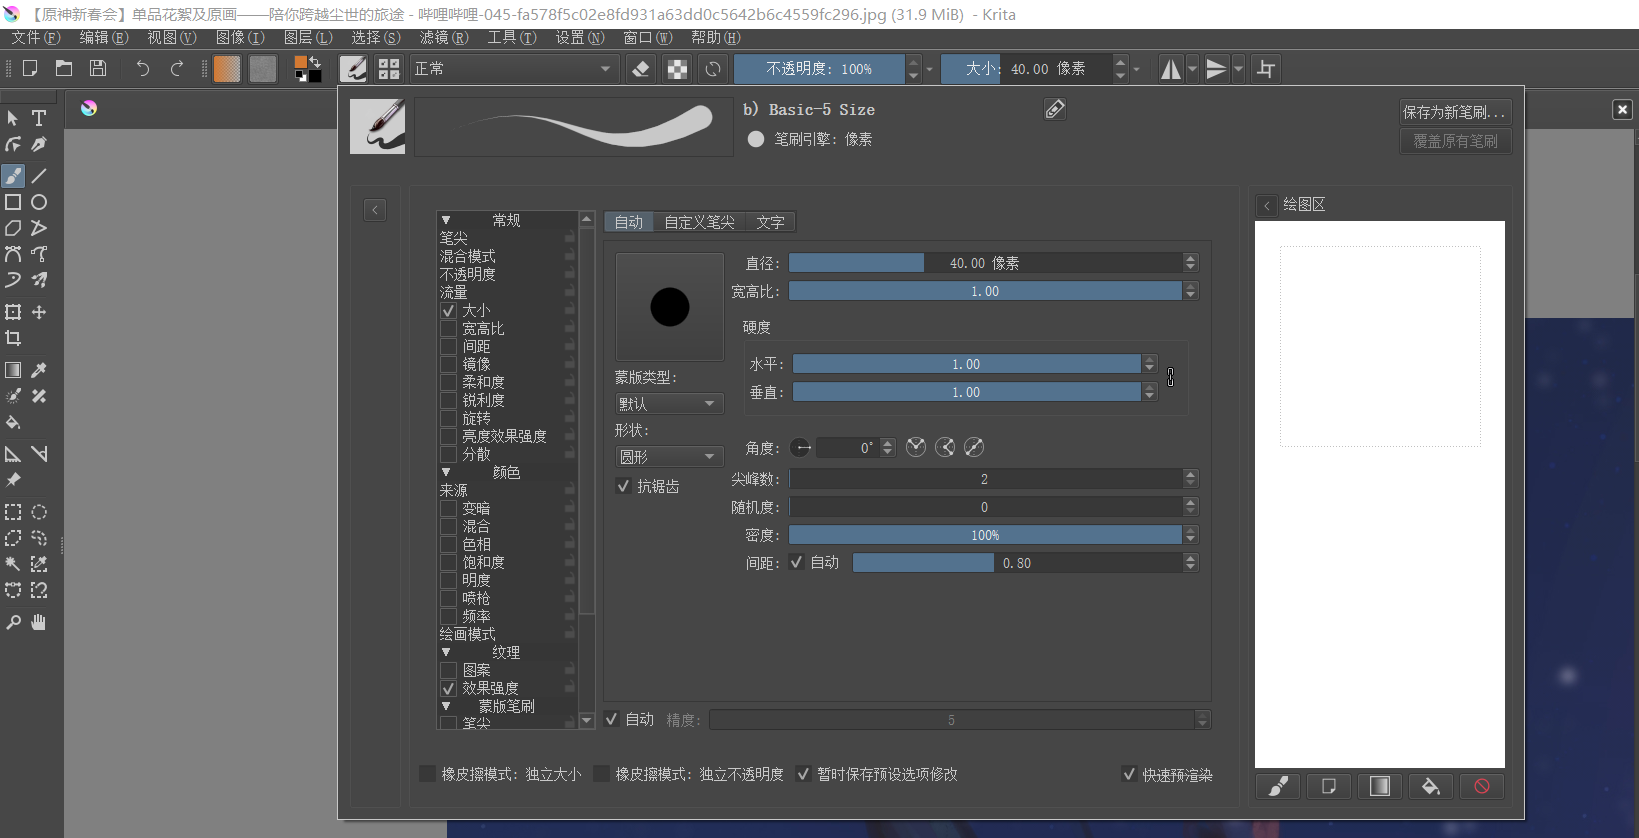The width and height of the screenshot is (1639, 838).
Task: Switch to the 自定义笔尖 tab
Action: pos(699,222)
